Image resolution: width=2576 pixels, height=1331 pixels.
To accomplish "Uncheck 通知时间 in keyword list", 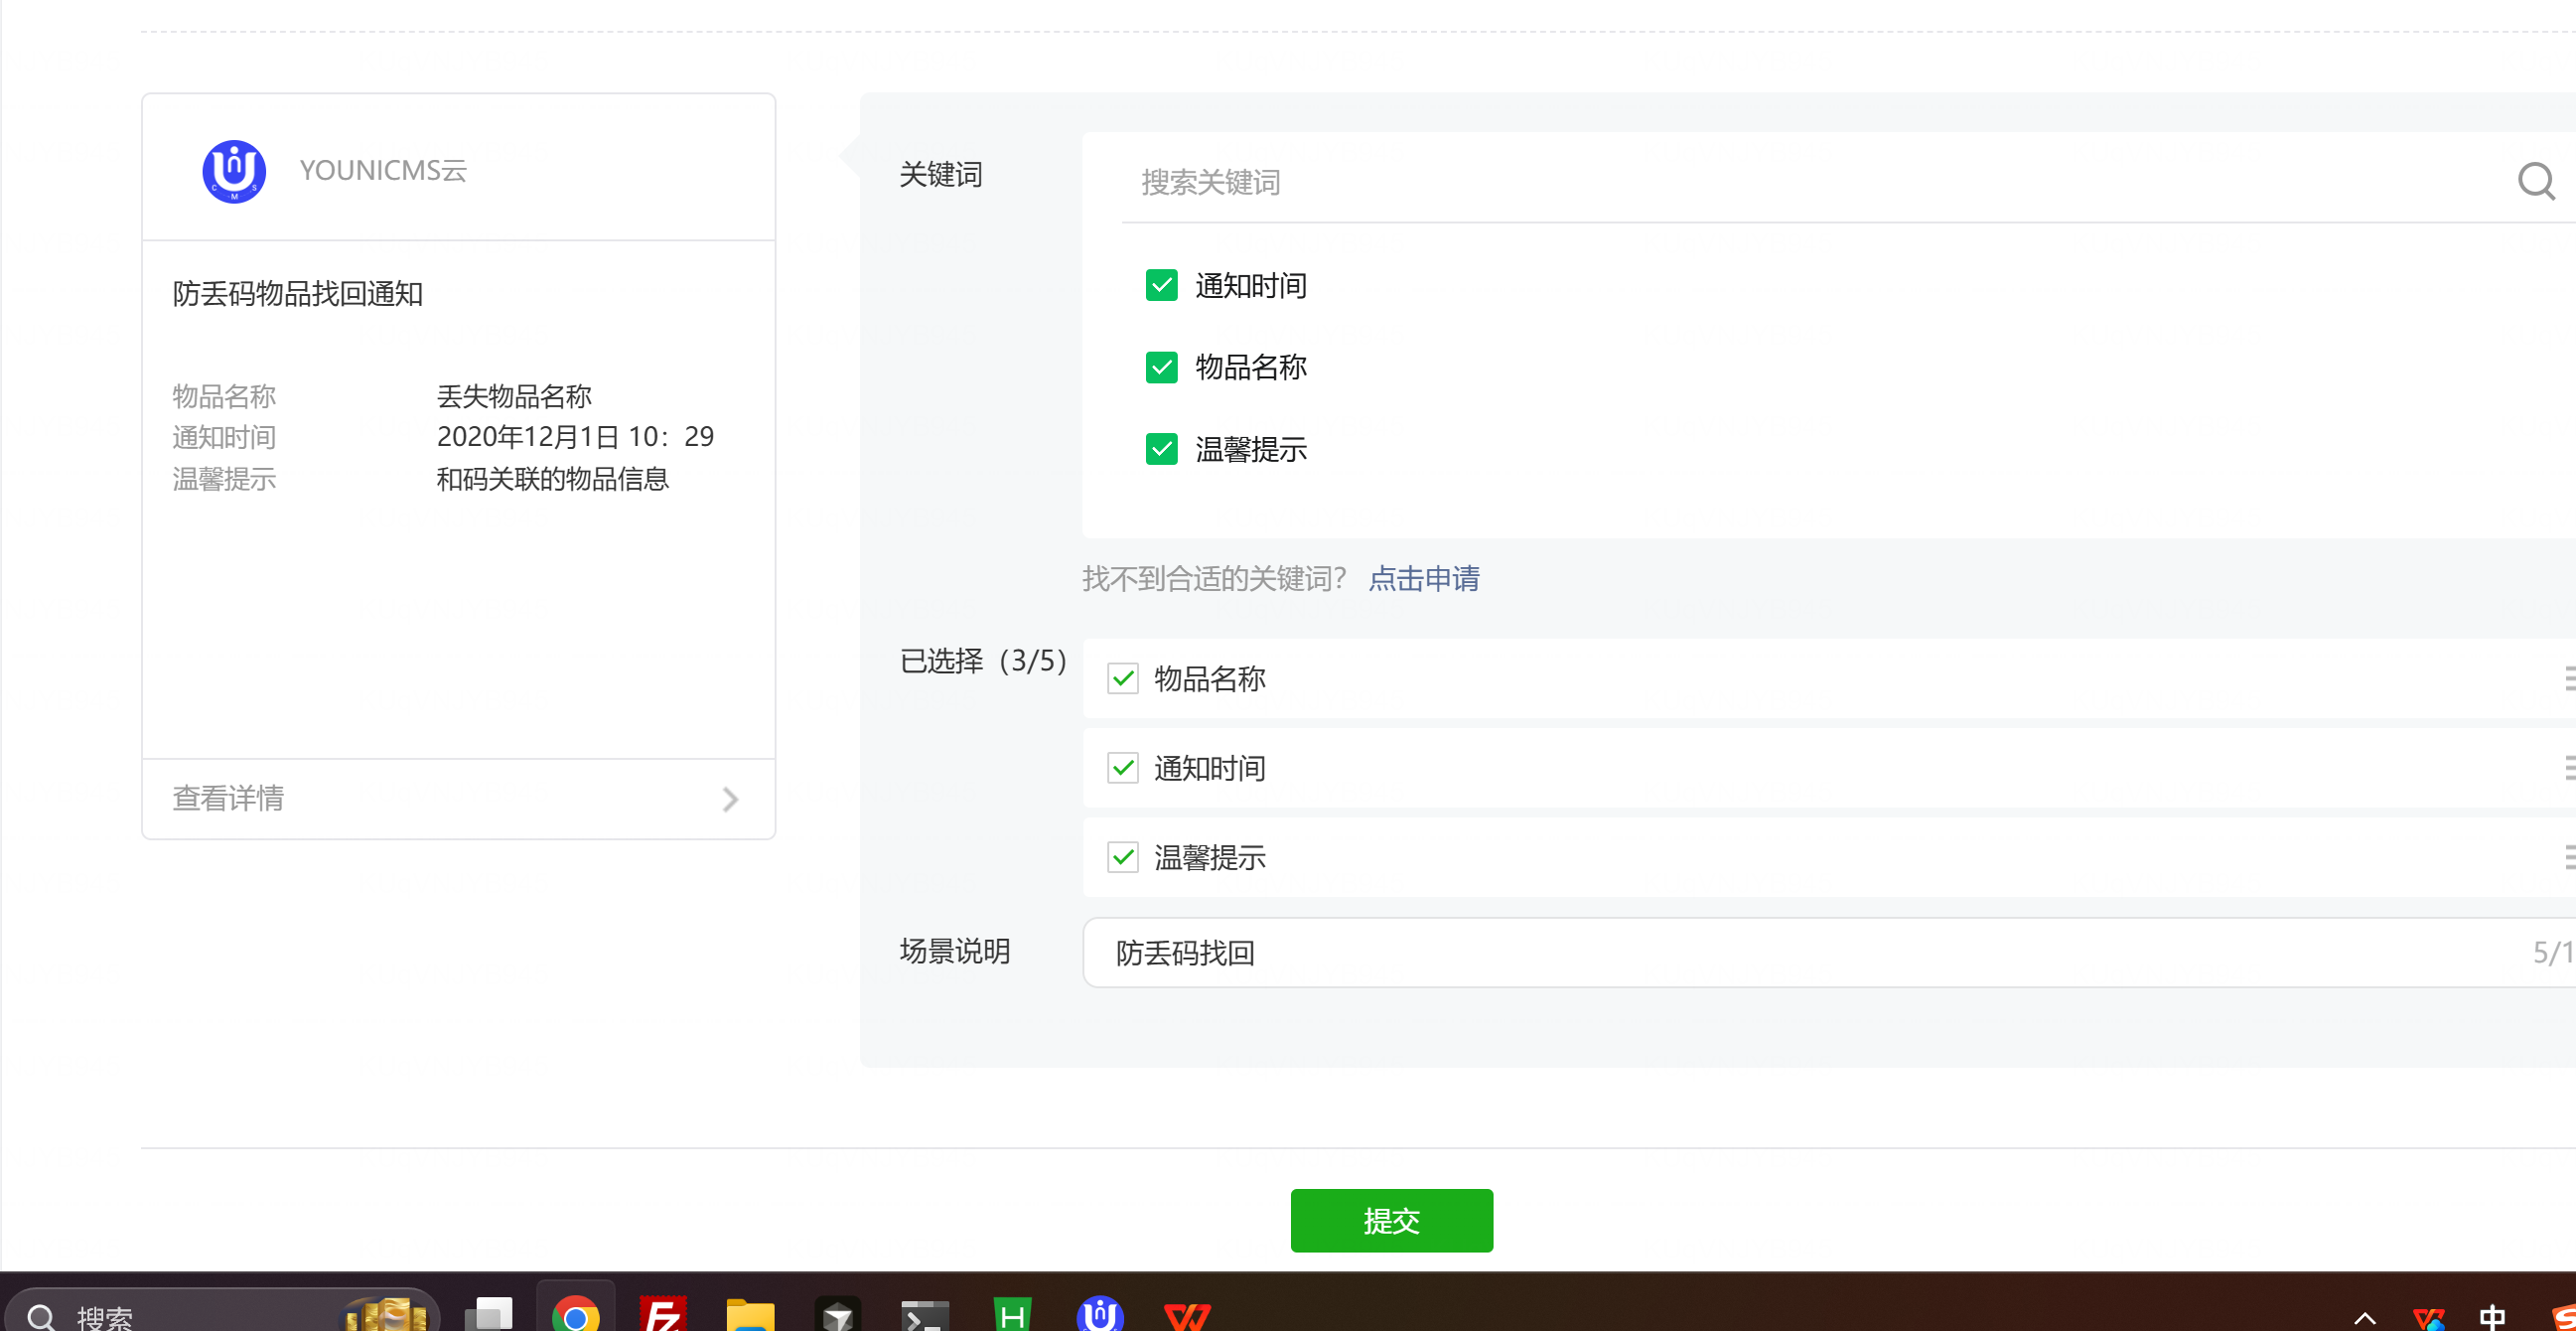I will click(1161, 286).
